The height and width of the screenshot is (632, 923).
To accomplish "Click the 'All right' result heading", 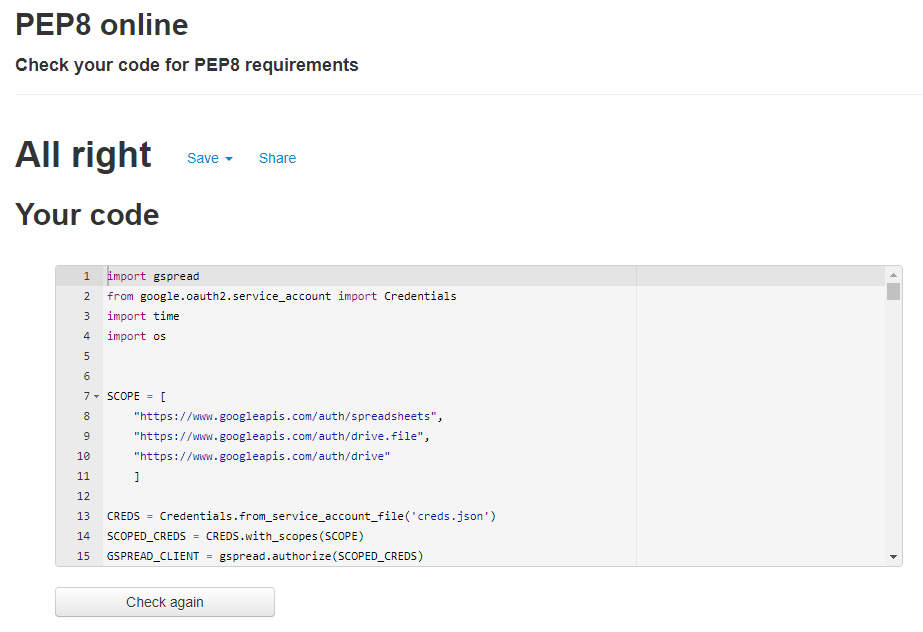I will point(83,155).
